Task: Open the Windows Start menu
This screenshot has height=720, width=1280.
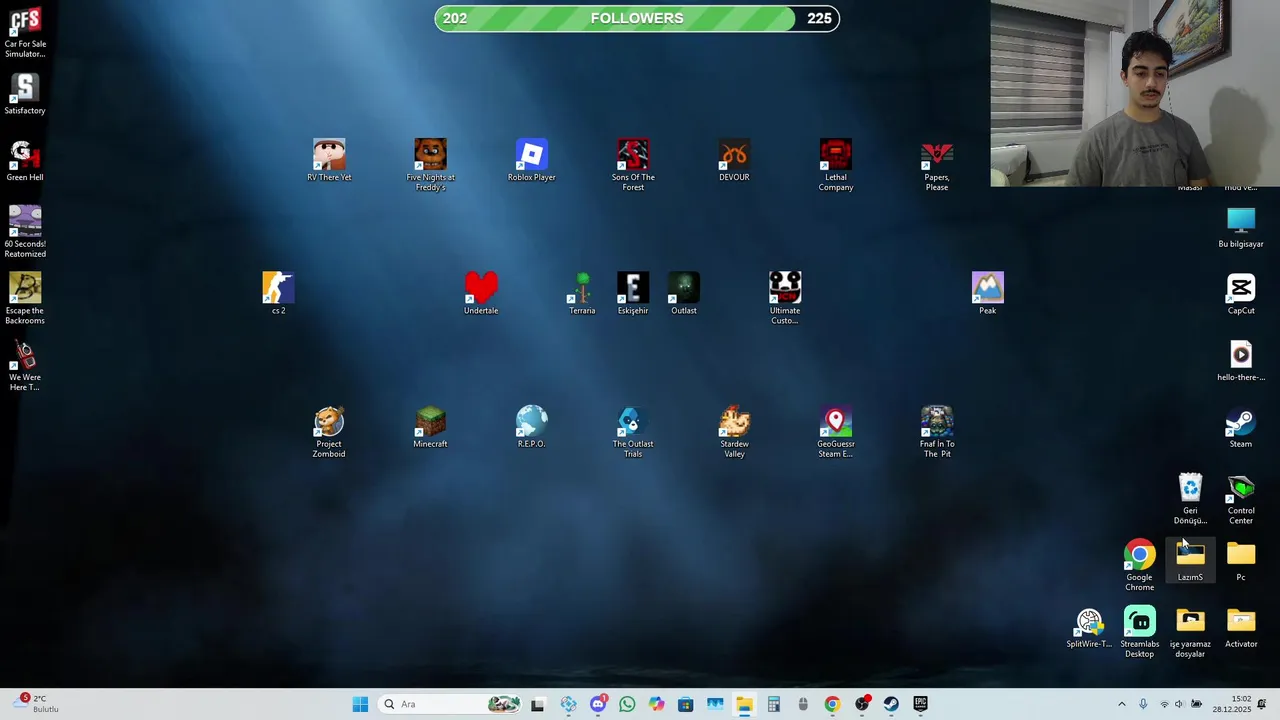Action: (x=360, y=704)
